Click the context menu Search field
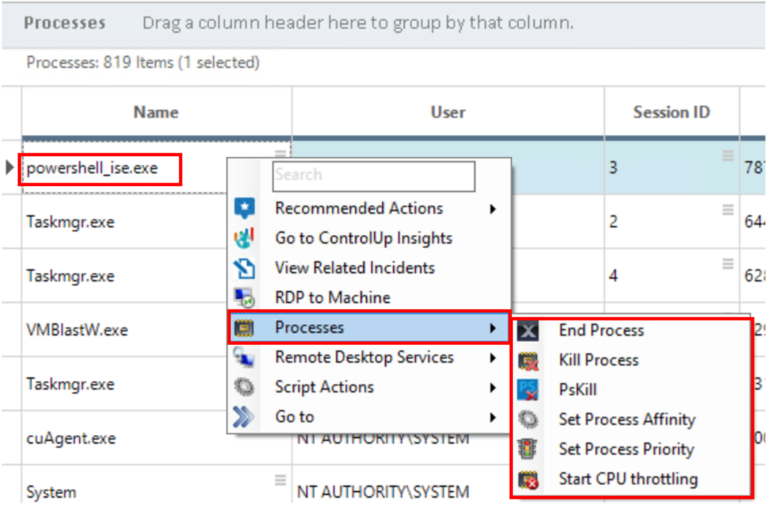 coord(374,175)
